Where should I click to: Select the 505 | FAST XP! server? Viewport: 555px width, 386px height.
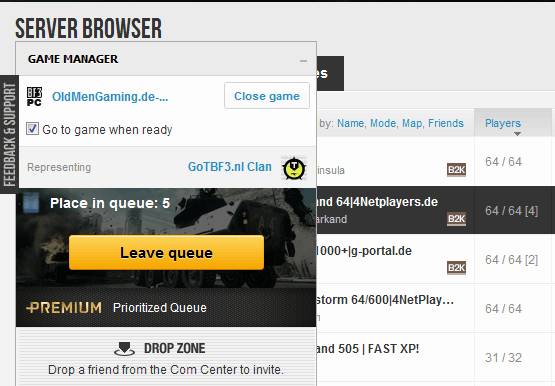436,357
